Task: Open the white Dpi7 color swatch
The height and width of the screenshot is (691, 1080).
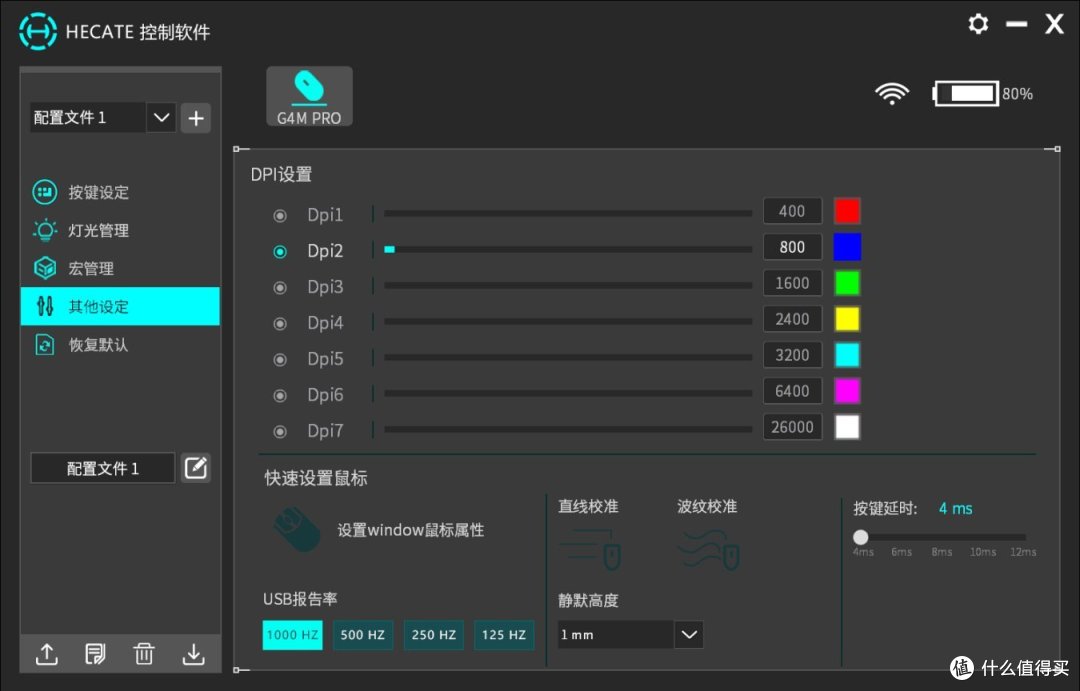Action: pyautogui.click(x=847, y=427)
